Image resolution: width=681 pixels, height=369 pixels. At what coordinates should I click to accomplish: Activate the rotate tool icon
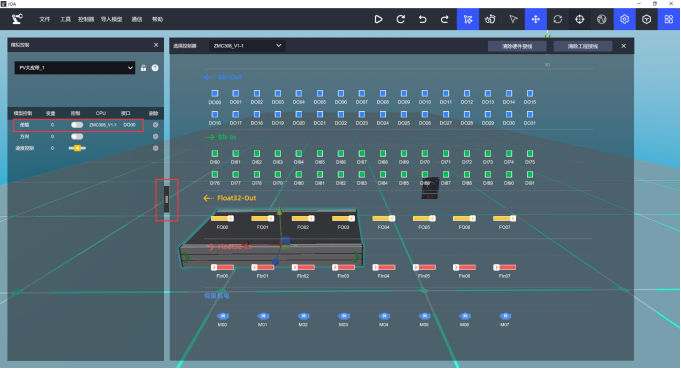click(x=558, y=19)
